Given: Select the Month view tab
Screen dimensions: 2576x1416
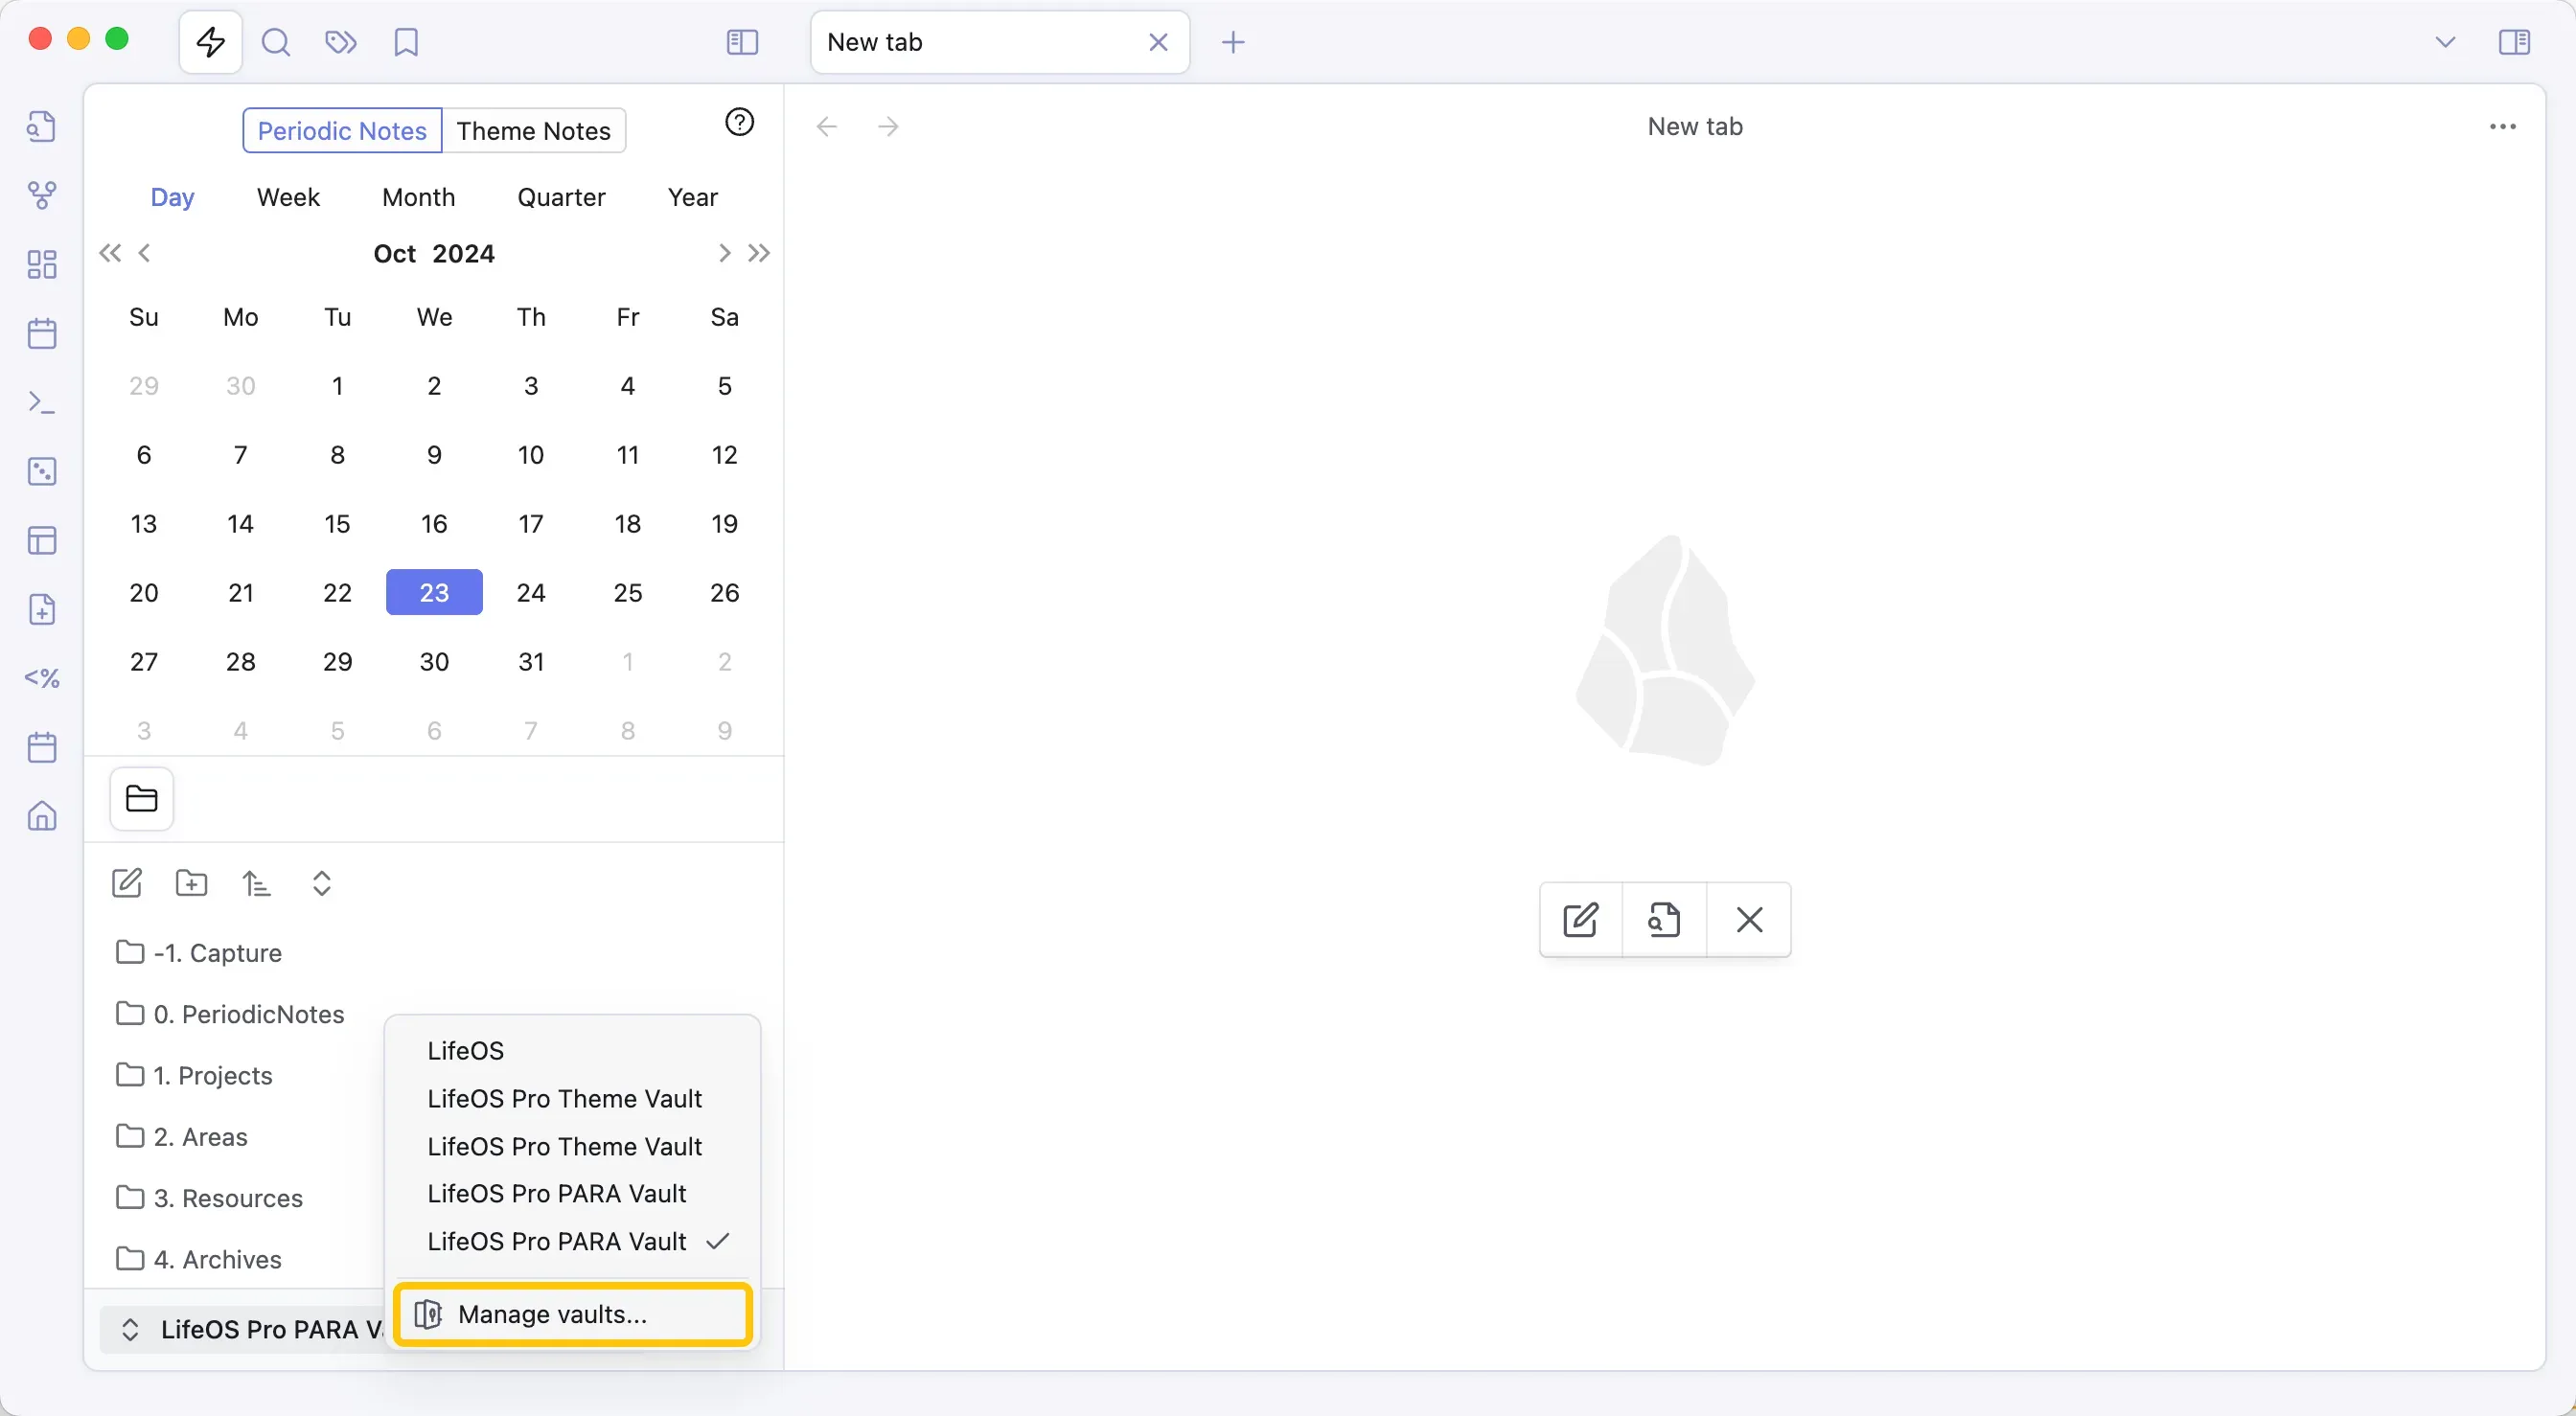Looking at the screenshot, I should 418,197.
